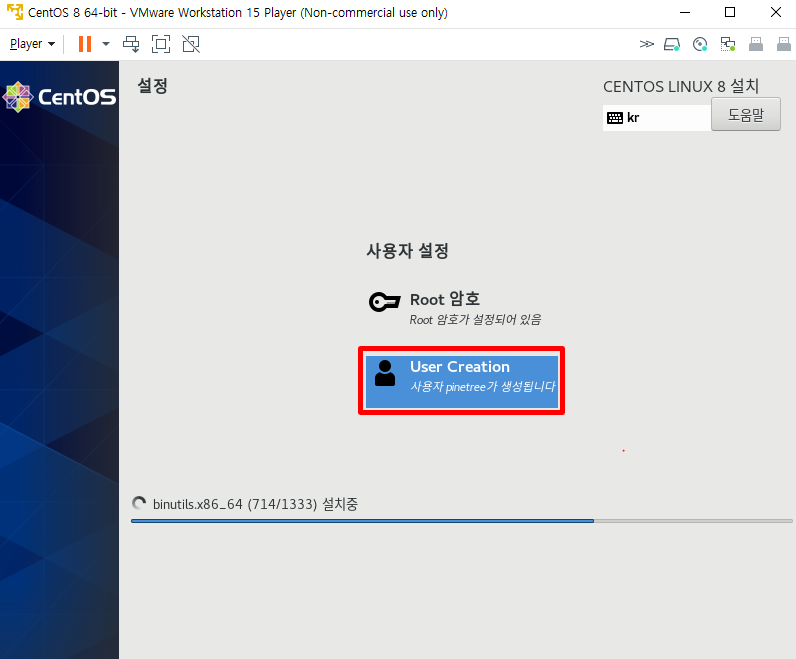Viewport: 796px width, 659px height.
Task: Minimize the VMware Player window
Action: [685, 12]
